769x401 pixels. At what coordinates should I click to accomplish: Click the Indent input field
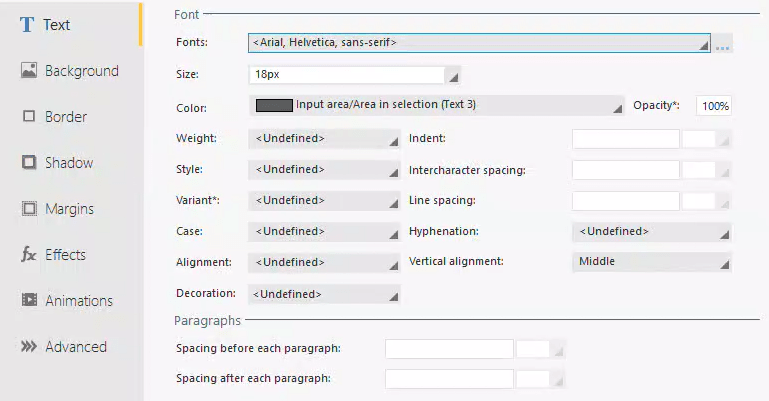pyautogui.click(x=625, y=139)
